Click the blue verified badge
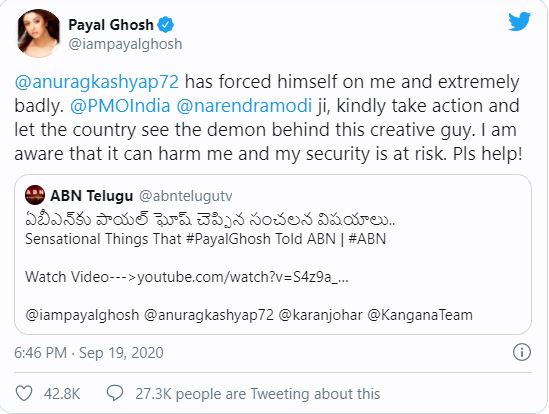This screenshot has width=549, height=414. pos(165,25)
